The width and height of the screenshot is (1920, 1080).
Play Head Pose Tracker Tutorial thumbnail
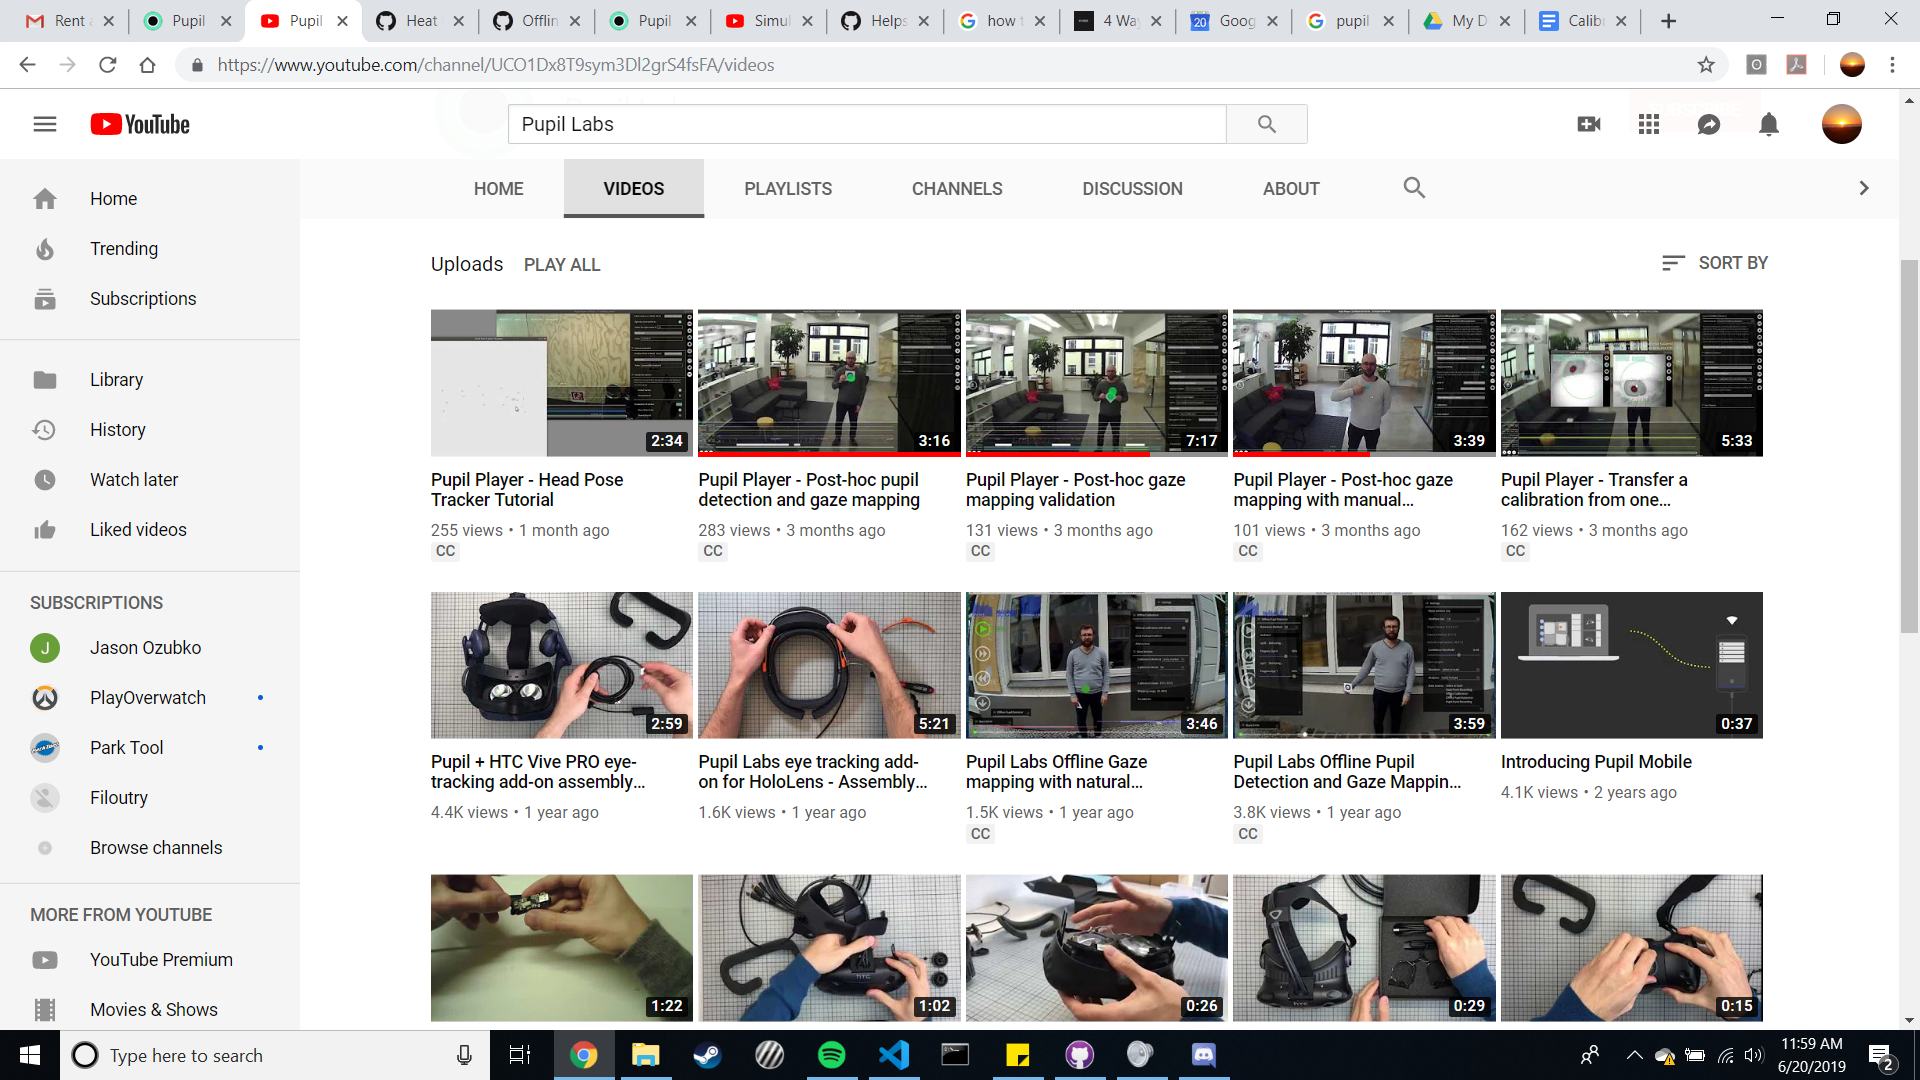(562, 383)
